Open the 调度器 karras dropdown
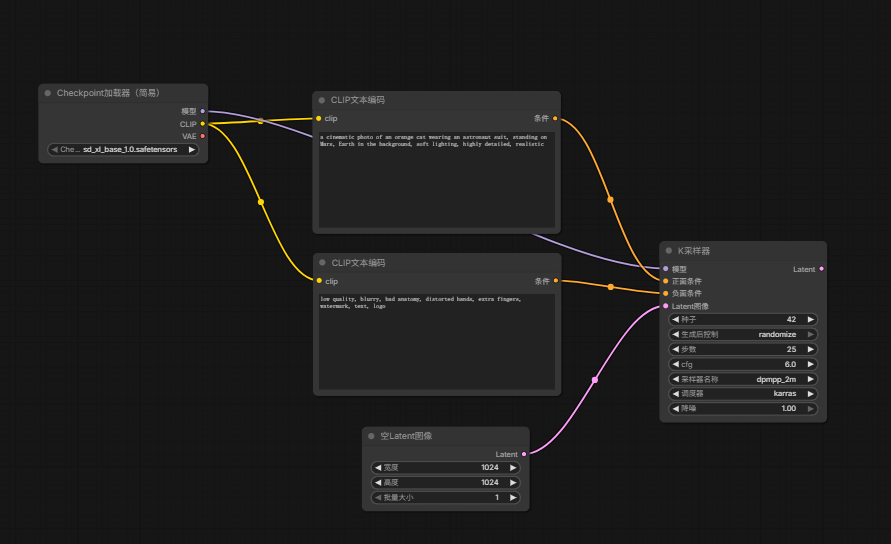 (x=743, y=393)
